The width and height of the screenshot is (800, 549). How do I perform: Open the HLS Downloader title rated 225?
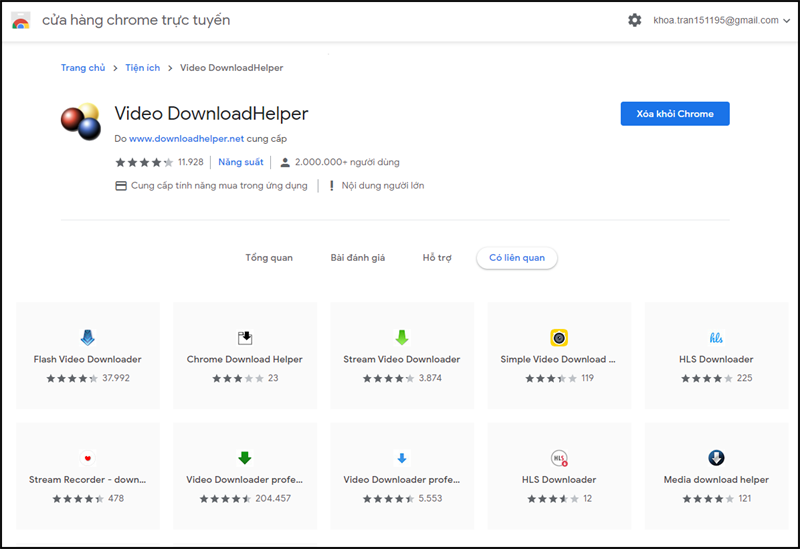[x=716, y=359]
